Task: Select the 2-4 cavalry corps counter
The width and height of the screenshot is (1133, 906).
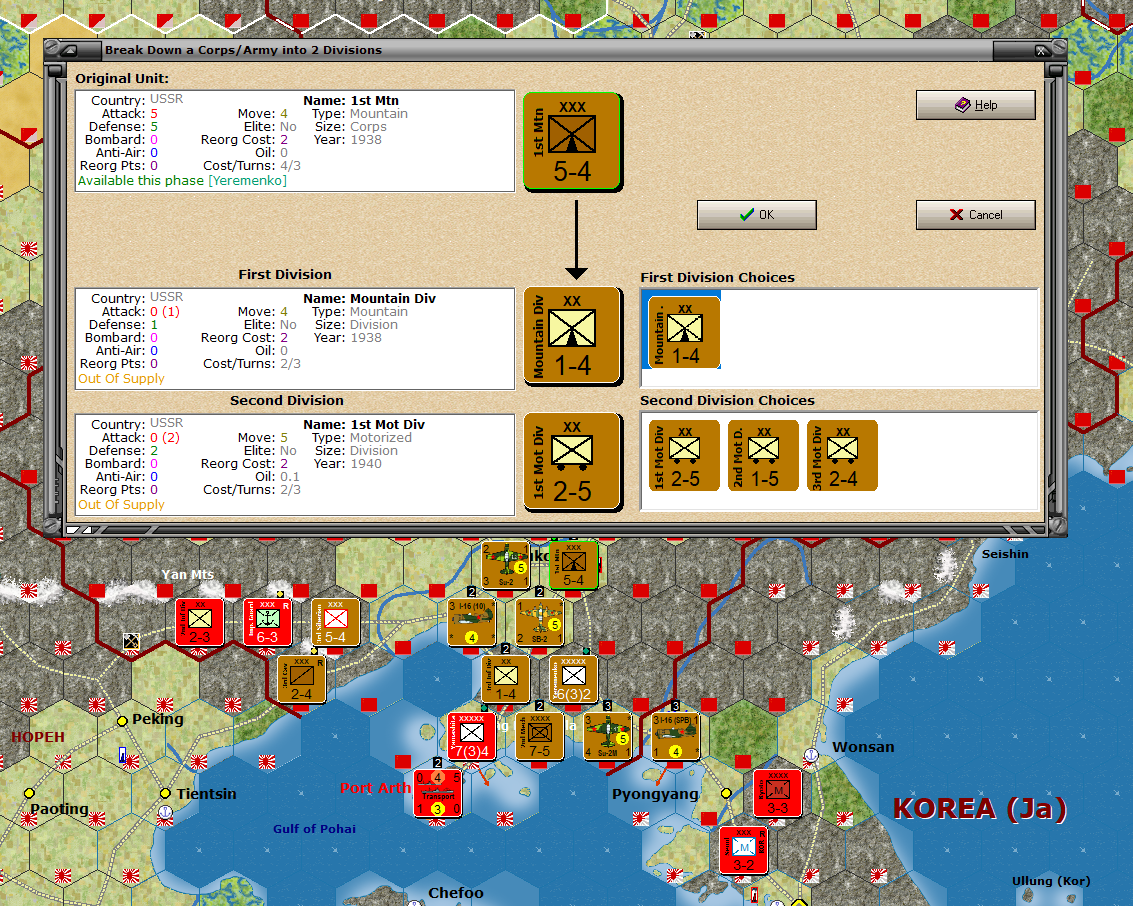Action: click(301, 679)
